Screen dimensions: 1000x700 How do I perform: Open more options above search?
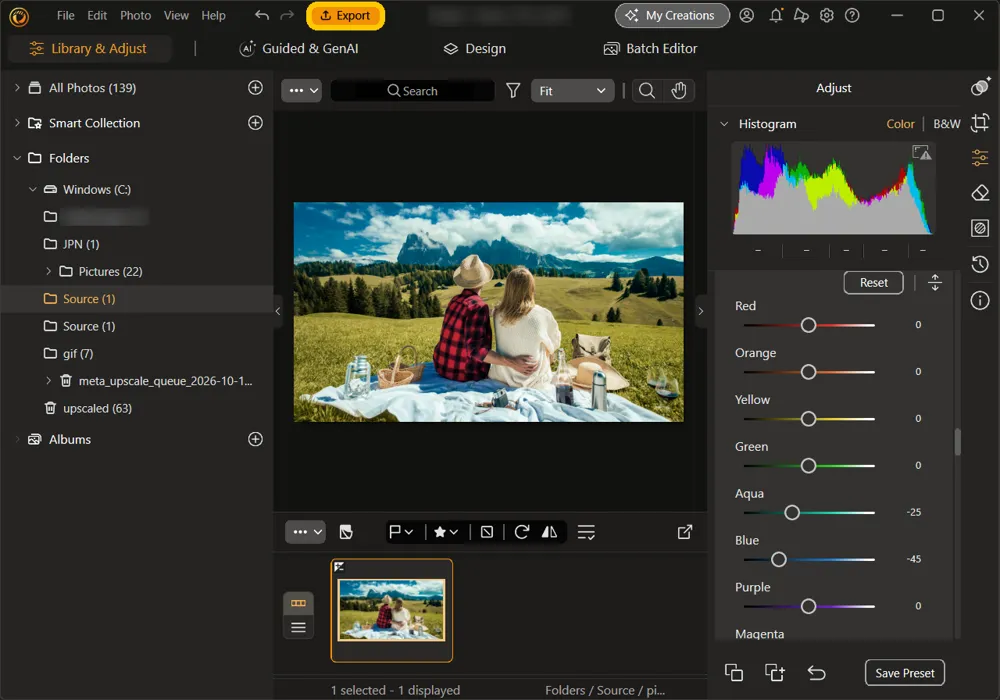pos(302,91)
